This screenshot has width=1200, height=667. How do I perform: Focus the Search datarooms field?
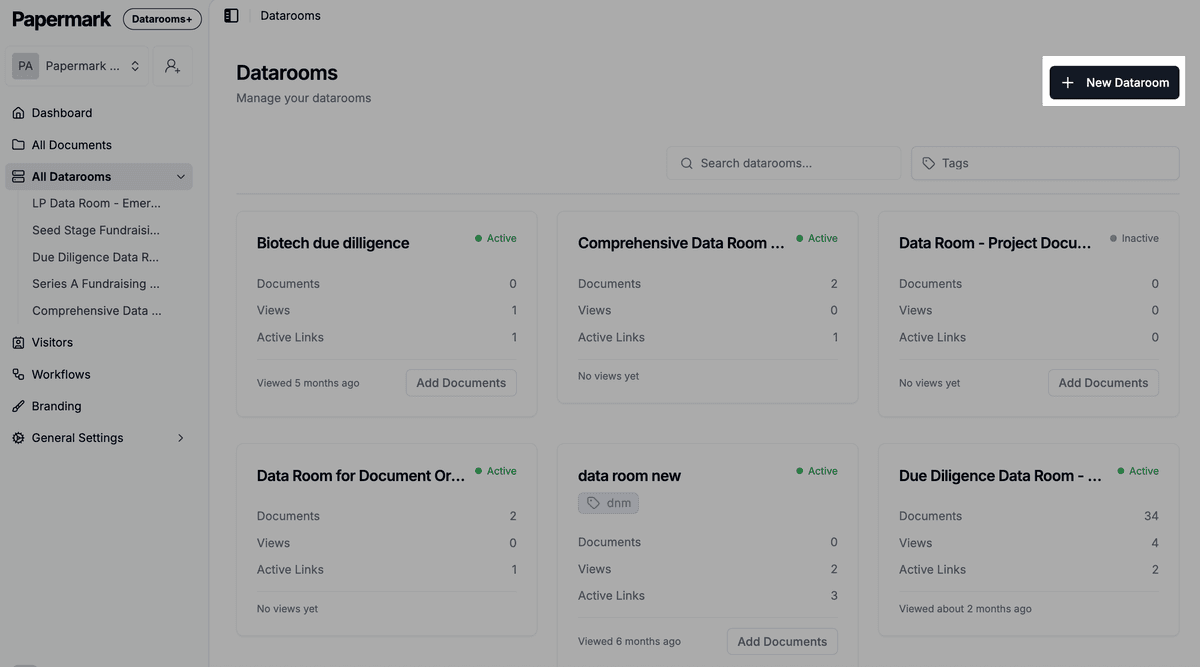(x=784, y=163)
